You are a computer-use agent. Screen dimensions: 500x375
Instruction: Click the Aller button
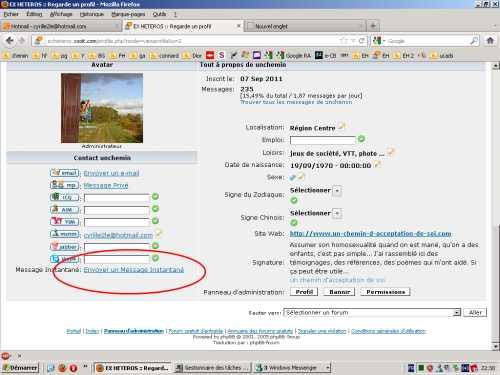(475, 312)
